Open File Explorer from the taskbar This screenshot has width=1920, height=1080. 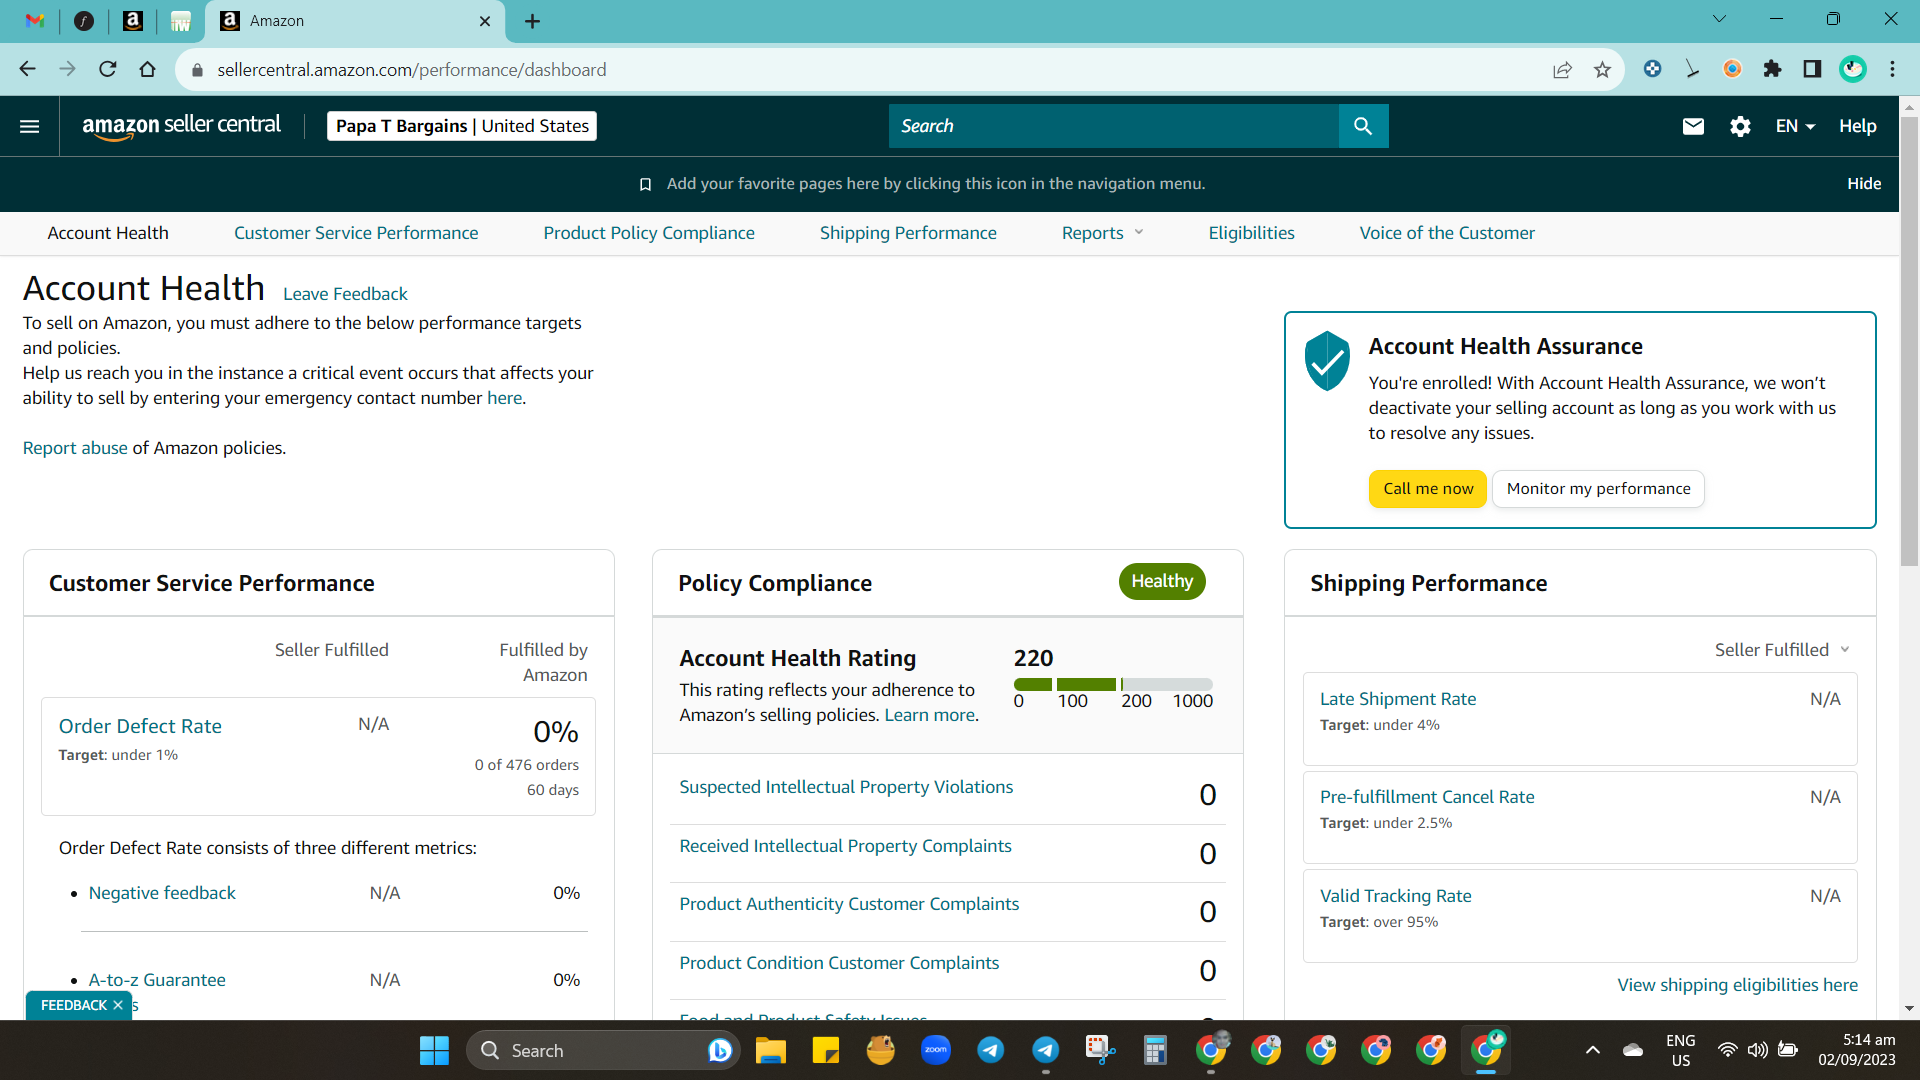click(770, 1050)
